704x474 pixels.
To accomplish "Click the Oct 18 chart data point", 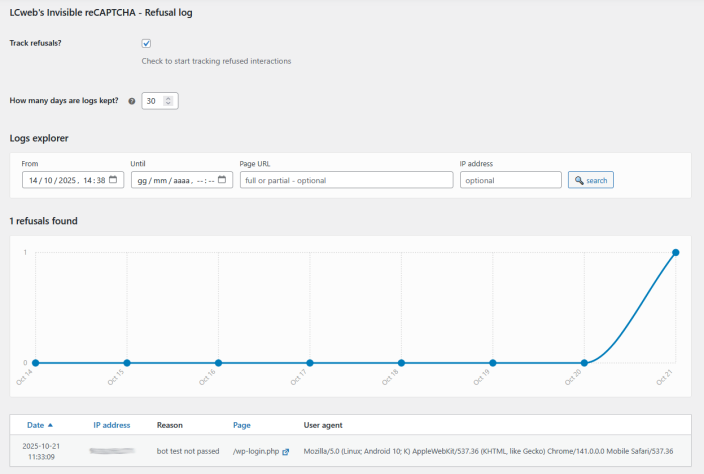I will pyautogui.click(x=401, y=362).
